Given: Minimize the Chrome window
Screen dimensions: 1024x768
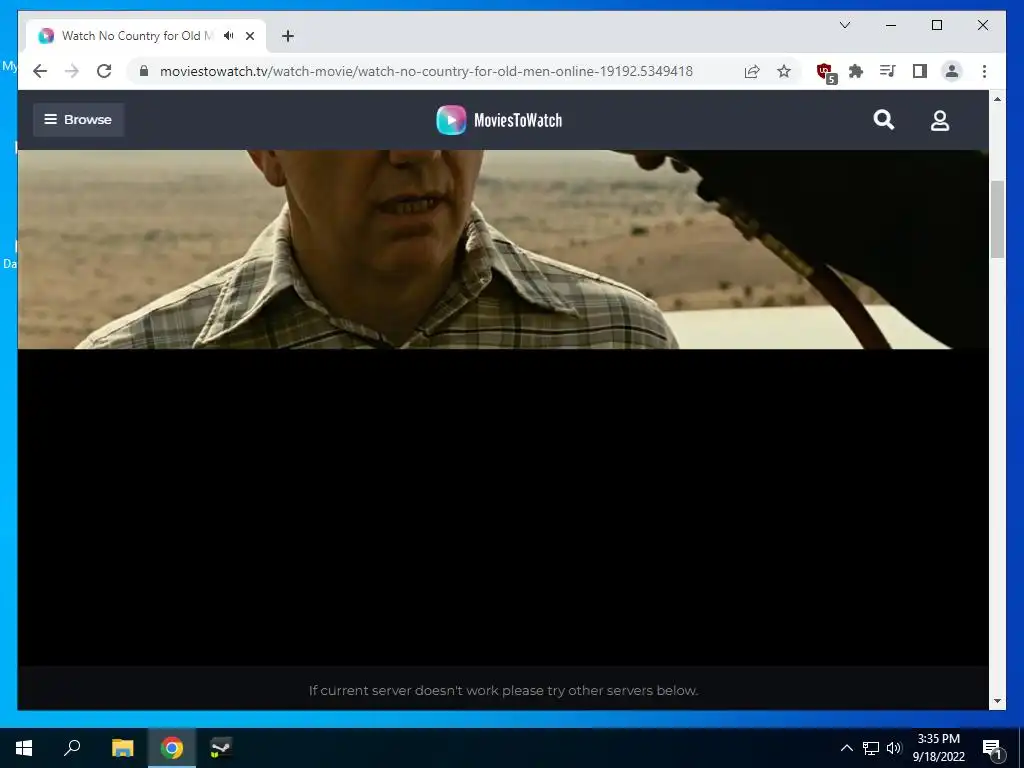Looking at the screenshot, I should [891, 25].
